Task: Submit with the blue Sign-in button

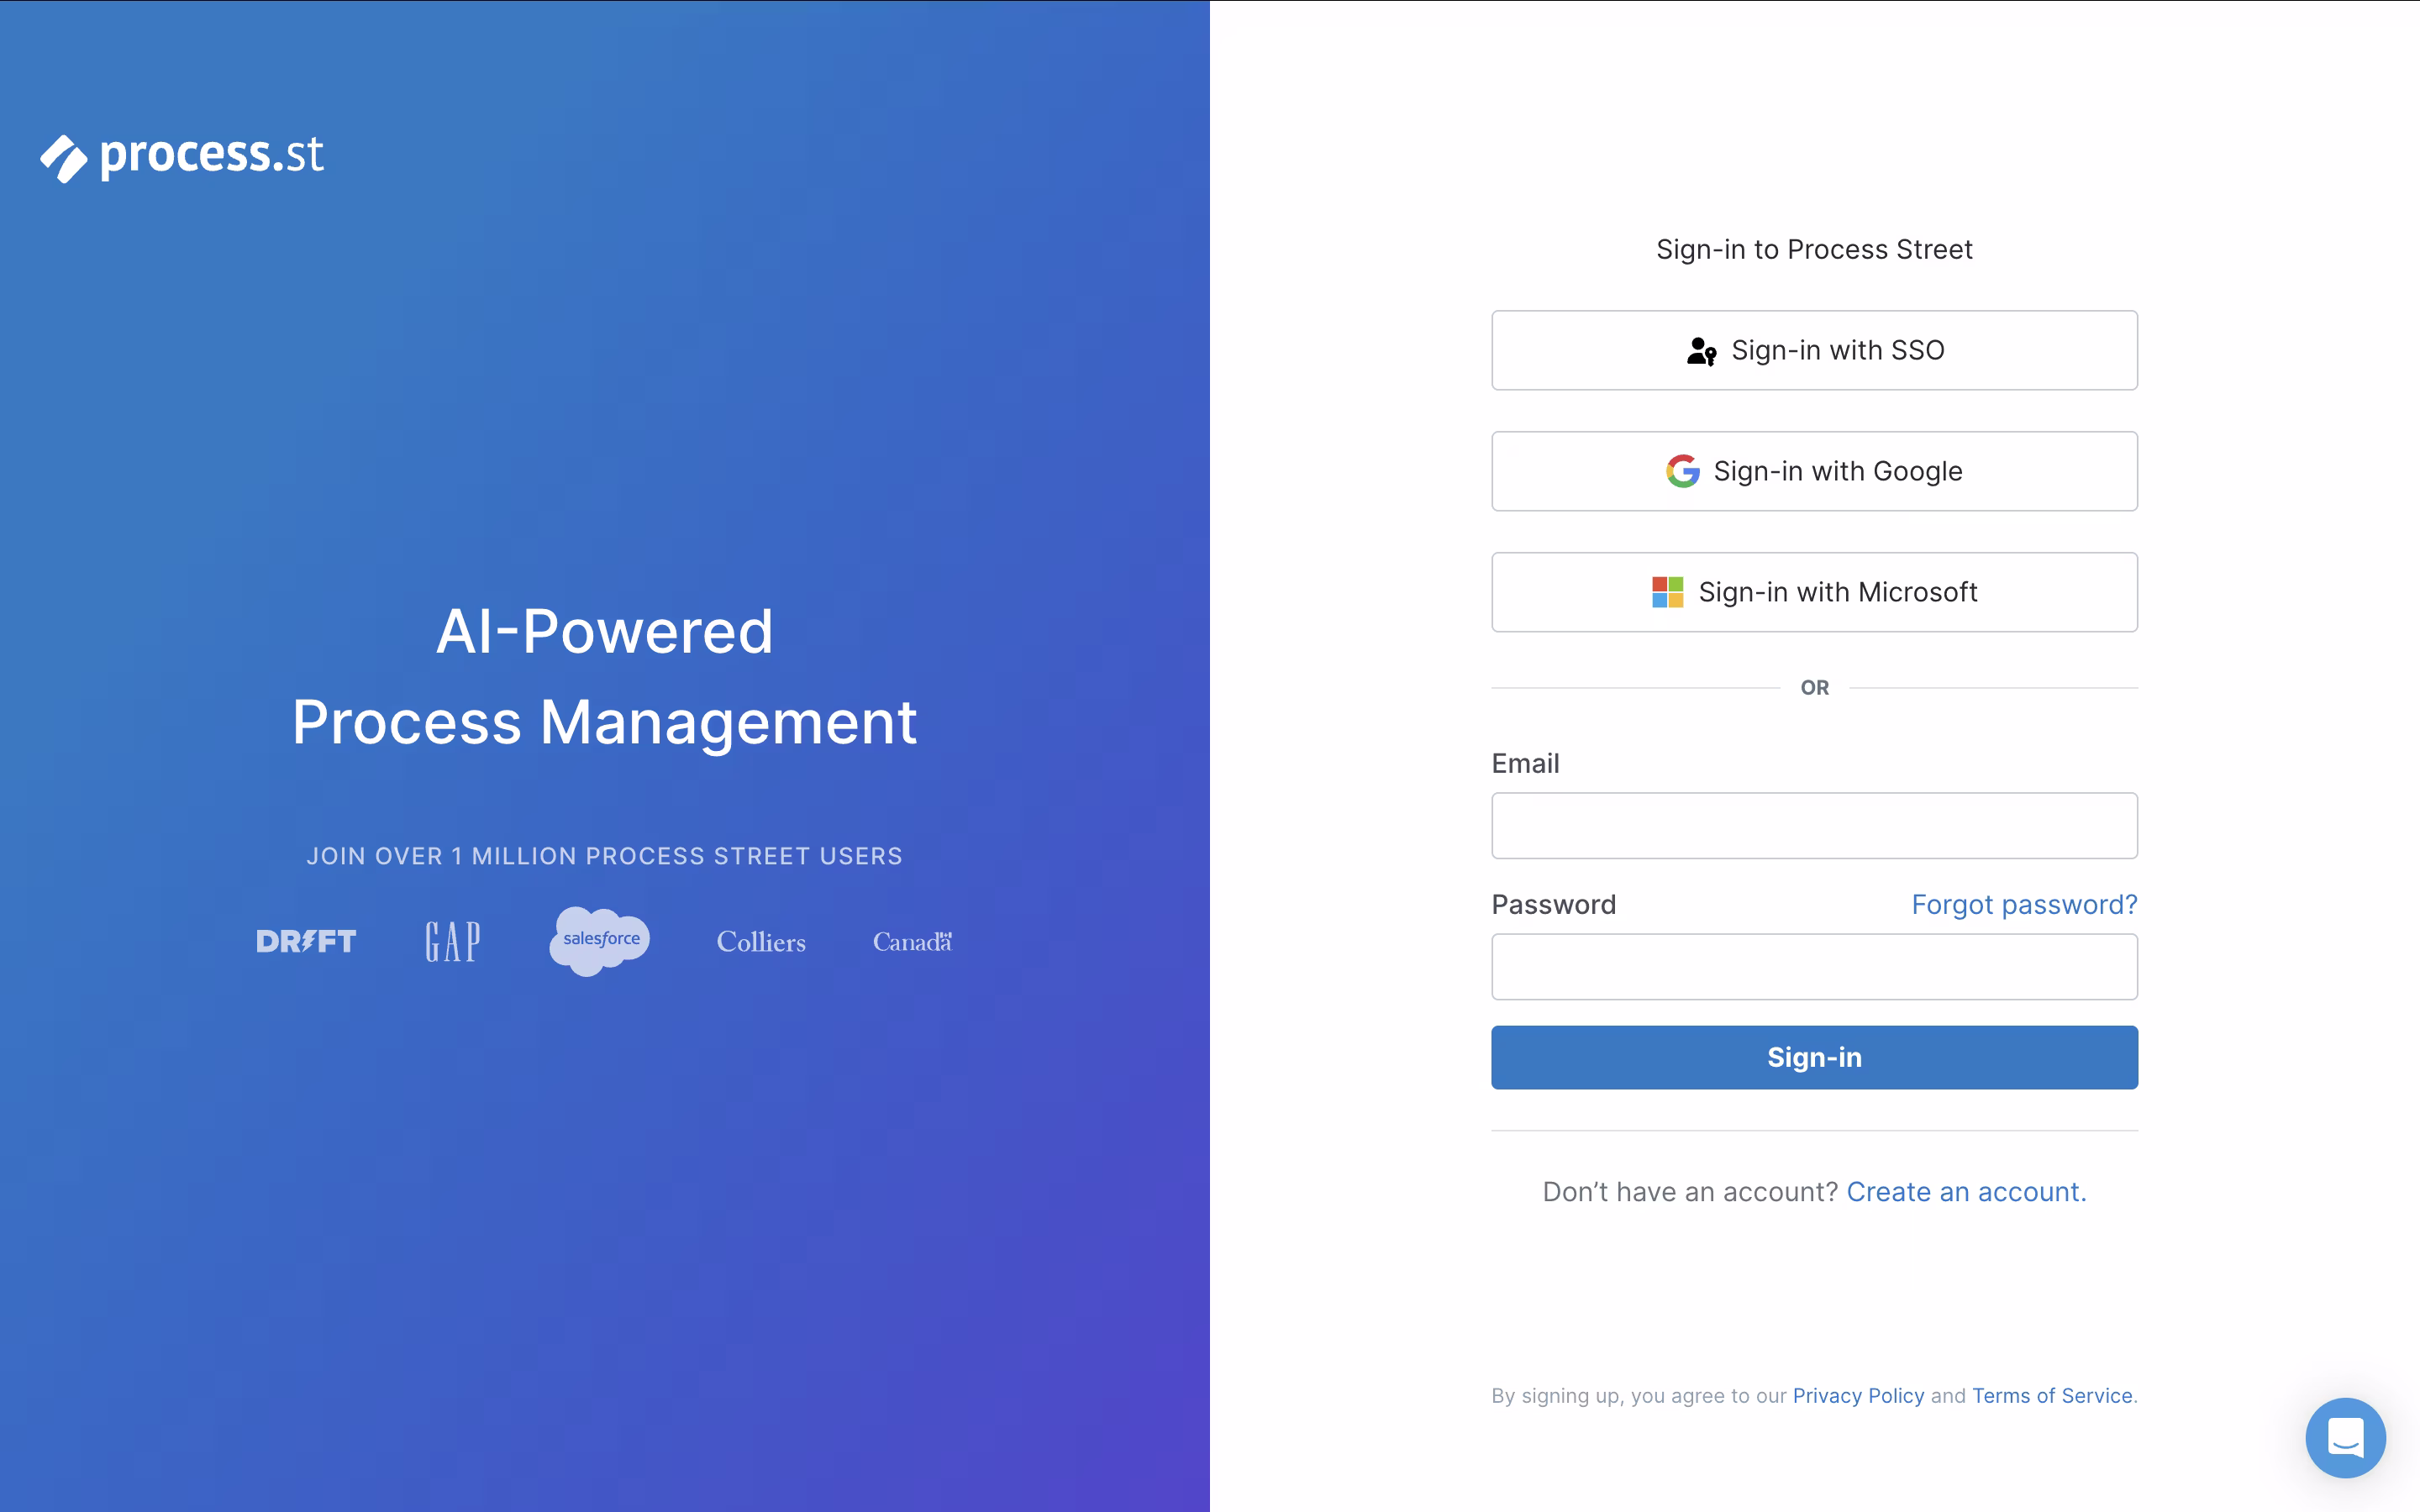Action: click(x=1814, y=1057)
